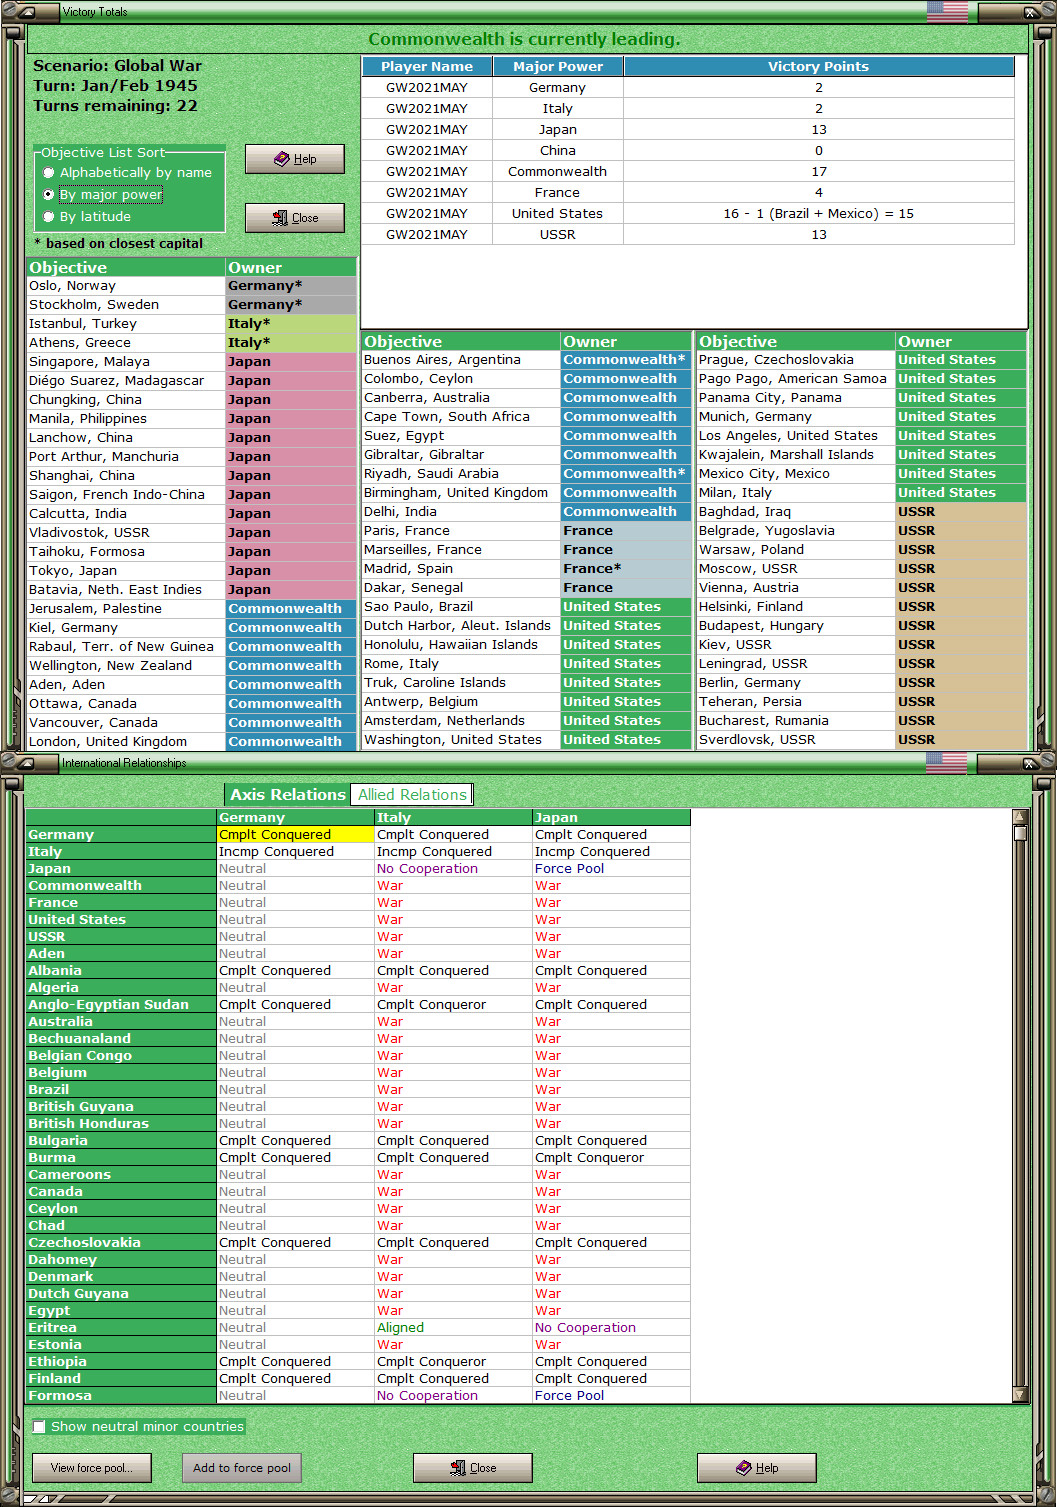
Task: Click the relations list scrollbar thumb
Action: click(1020, 833)
